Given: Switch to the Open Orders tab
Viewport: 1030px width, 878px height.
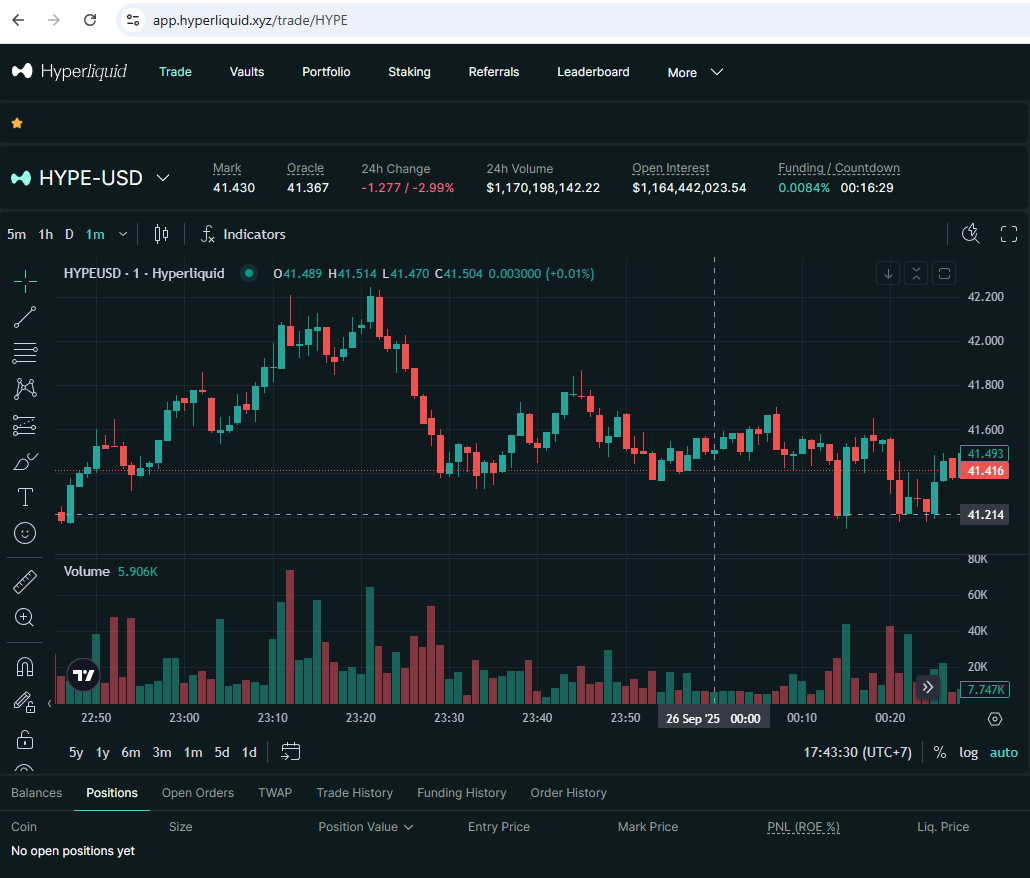Looking at the screenshot, I should pyautogui.click(x=198, y=793).
